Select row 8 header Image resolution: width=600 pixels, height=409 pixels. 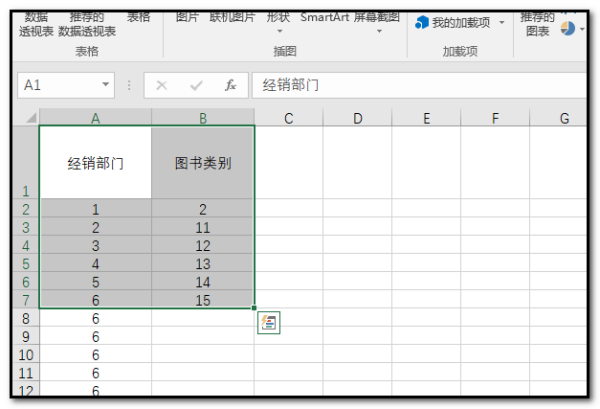coord(26,318)
